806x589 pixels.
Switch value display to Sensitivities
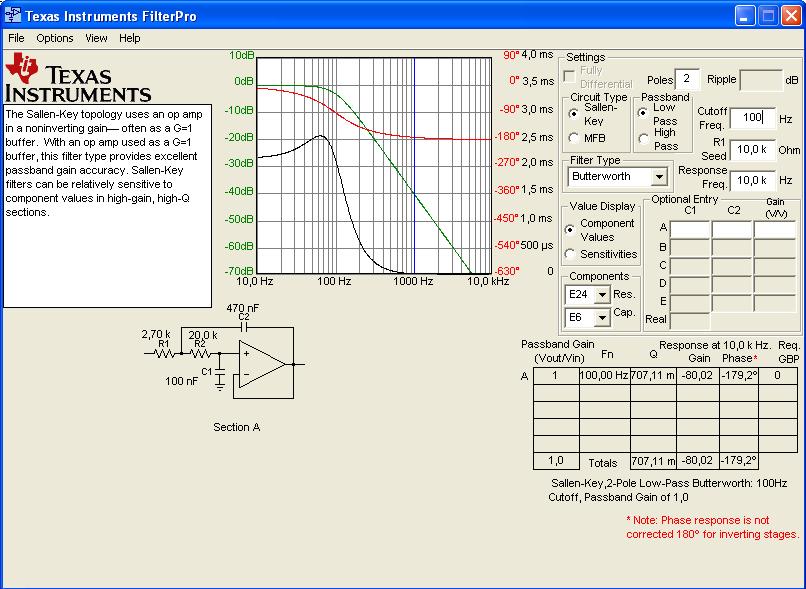pyautogui.click(x=570, y=254)
